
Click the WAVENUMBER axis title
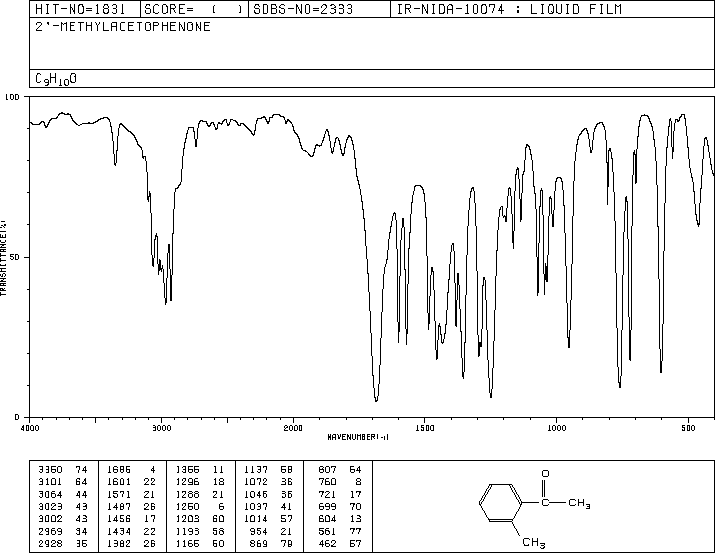pos(358,437)
